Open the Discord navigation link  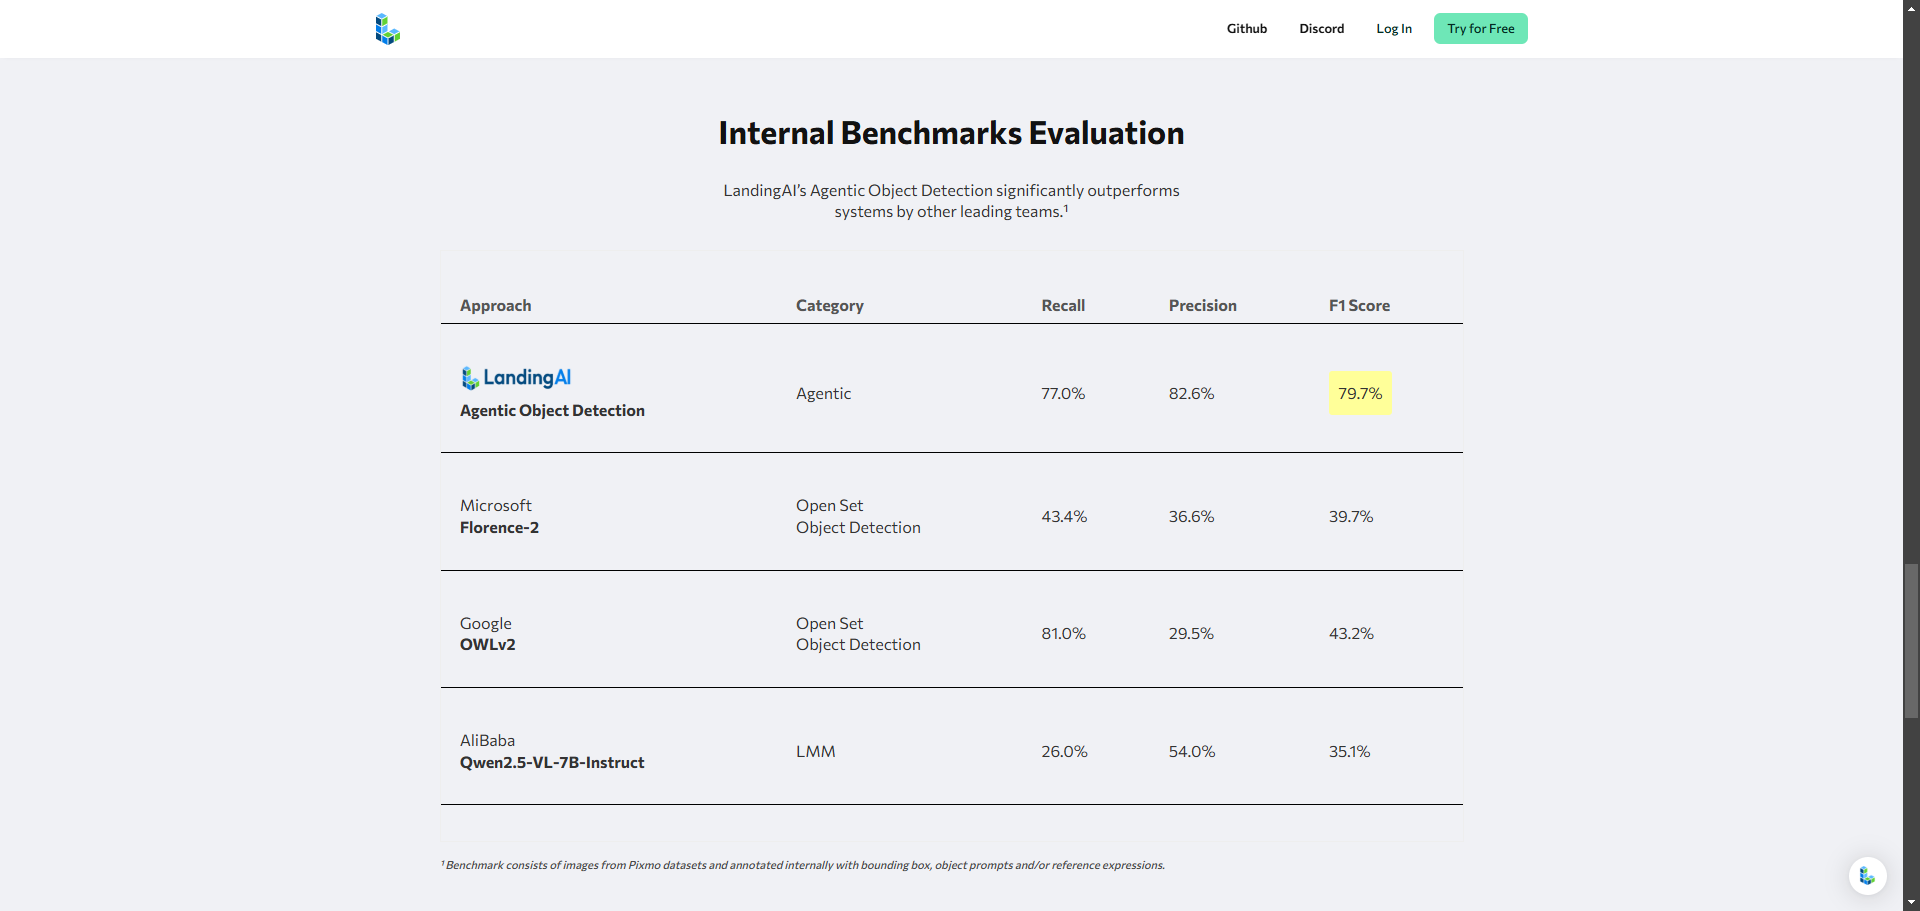(x=1321, y=29)
